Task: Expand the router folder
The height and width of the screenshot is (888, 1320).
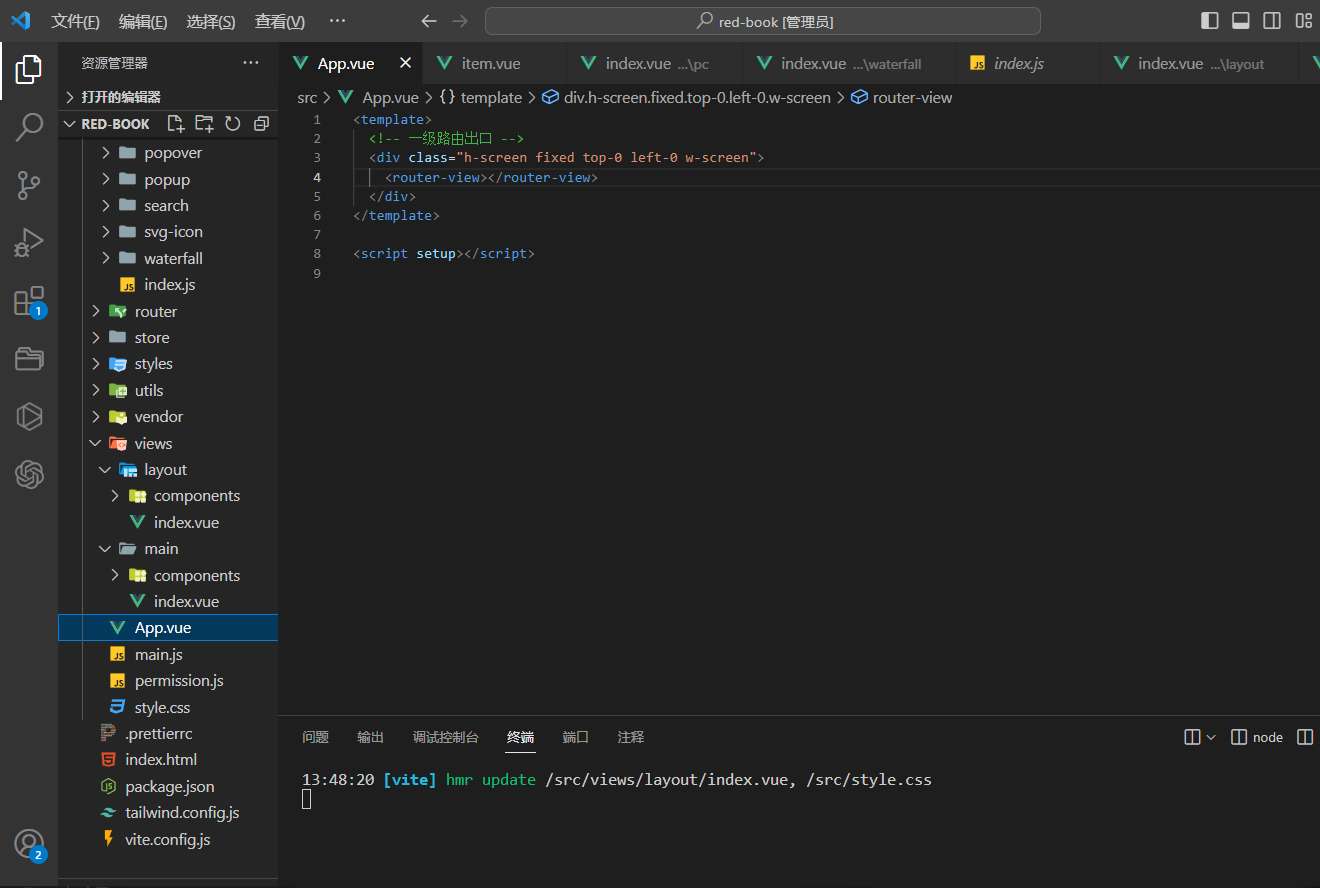Action: [x=168, y=311]
